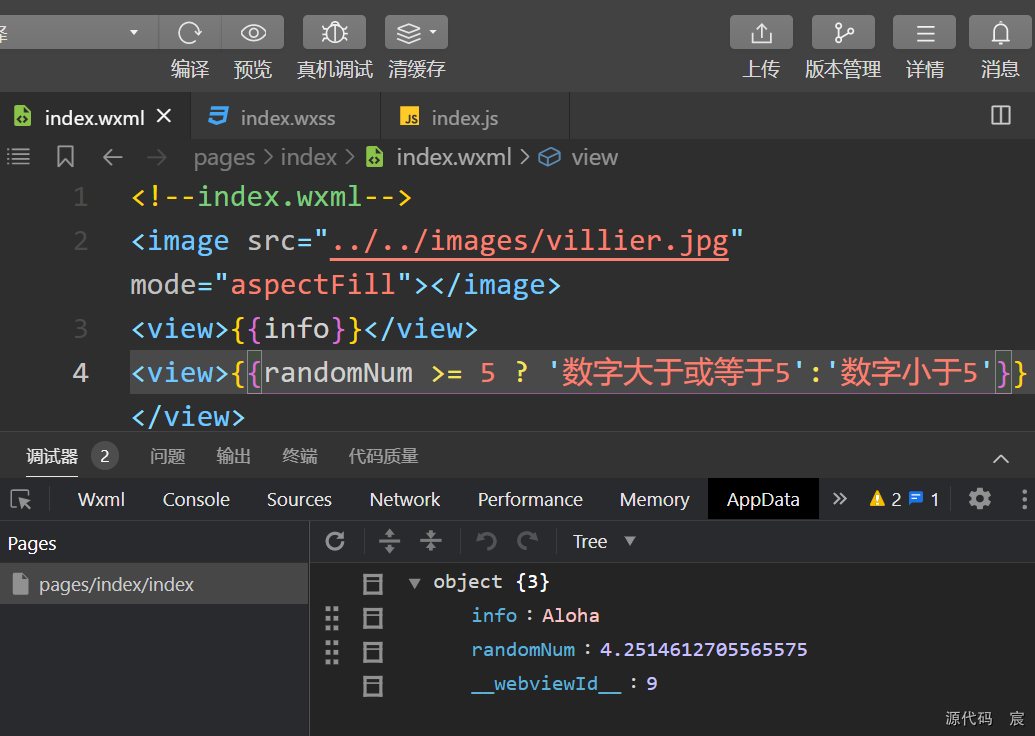Open the Network devtools tab
The width and height of the screenshot is (1035, 736).
[405, 500]
